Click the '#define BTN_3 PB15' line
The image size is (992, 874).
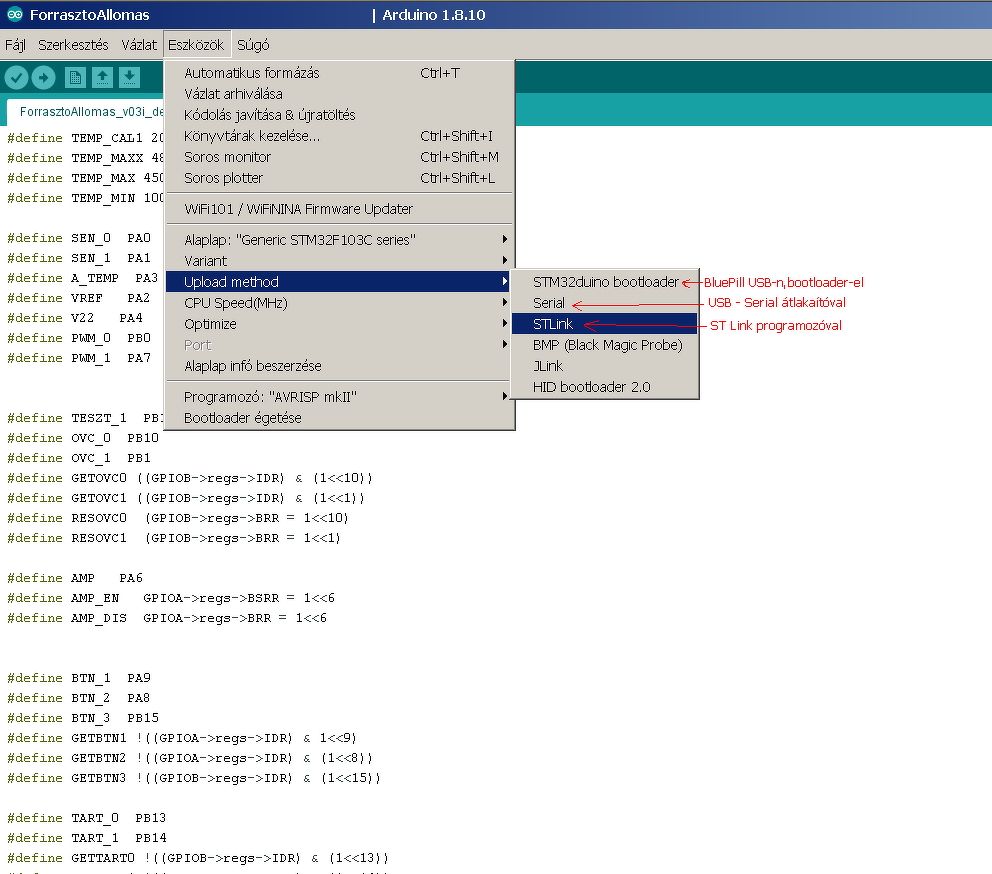click(83, 718)
